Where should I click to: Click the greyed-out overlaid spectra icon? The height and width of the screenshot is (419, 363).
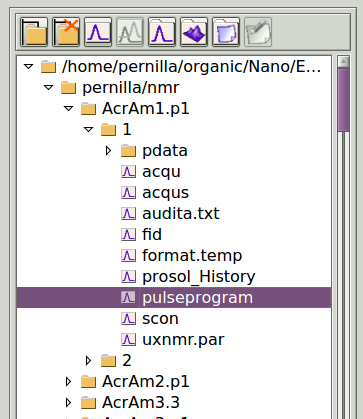130,32
